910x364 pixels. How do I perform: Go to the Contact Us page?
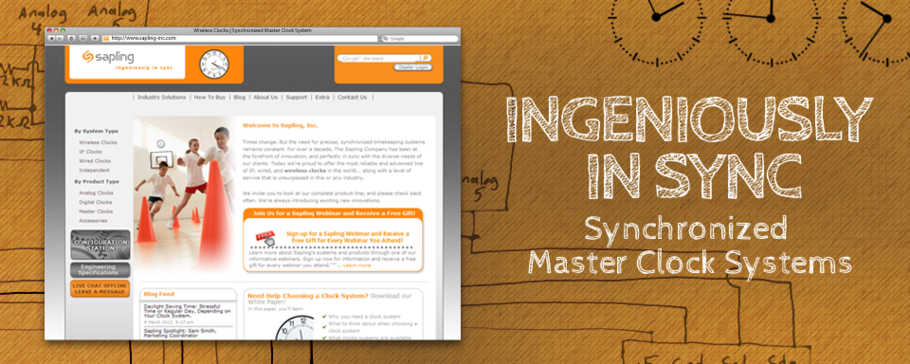352,98
